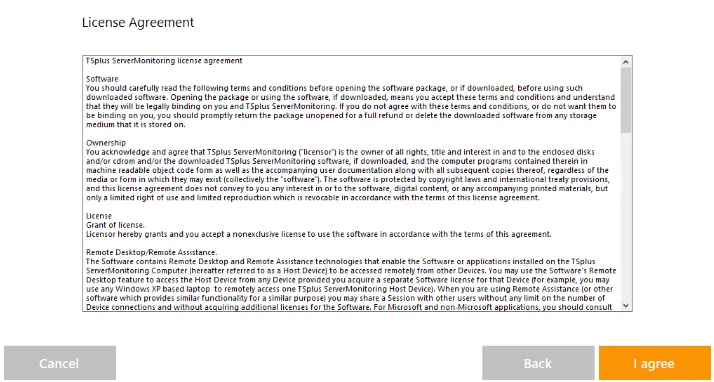Go to previous step with Back

tap(538, 363)
